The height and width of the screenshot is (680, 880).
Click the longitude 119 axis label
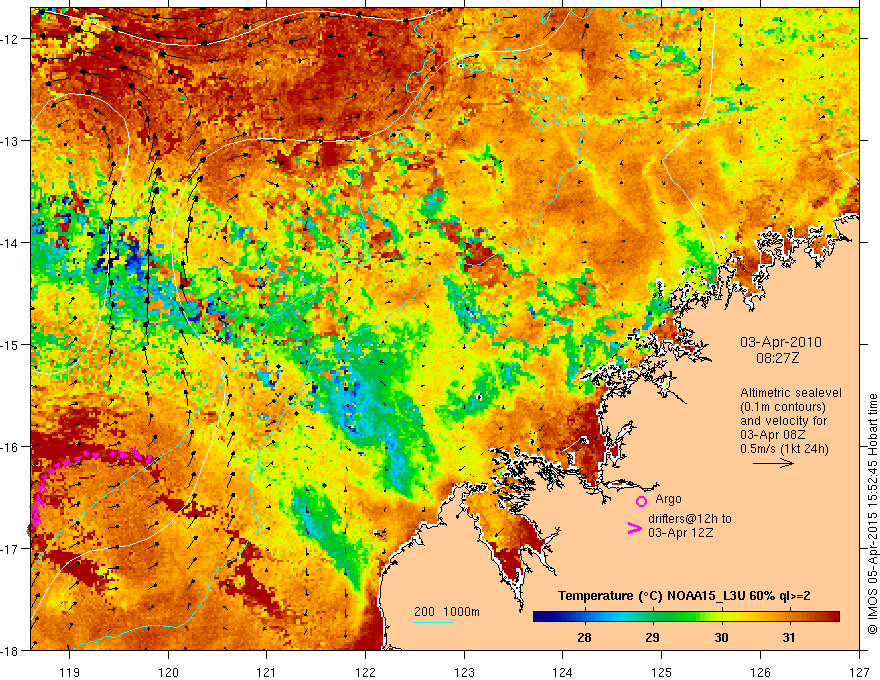(x=70, y=672)
